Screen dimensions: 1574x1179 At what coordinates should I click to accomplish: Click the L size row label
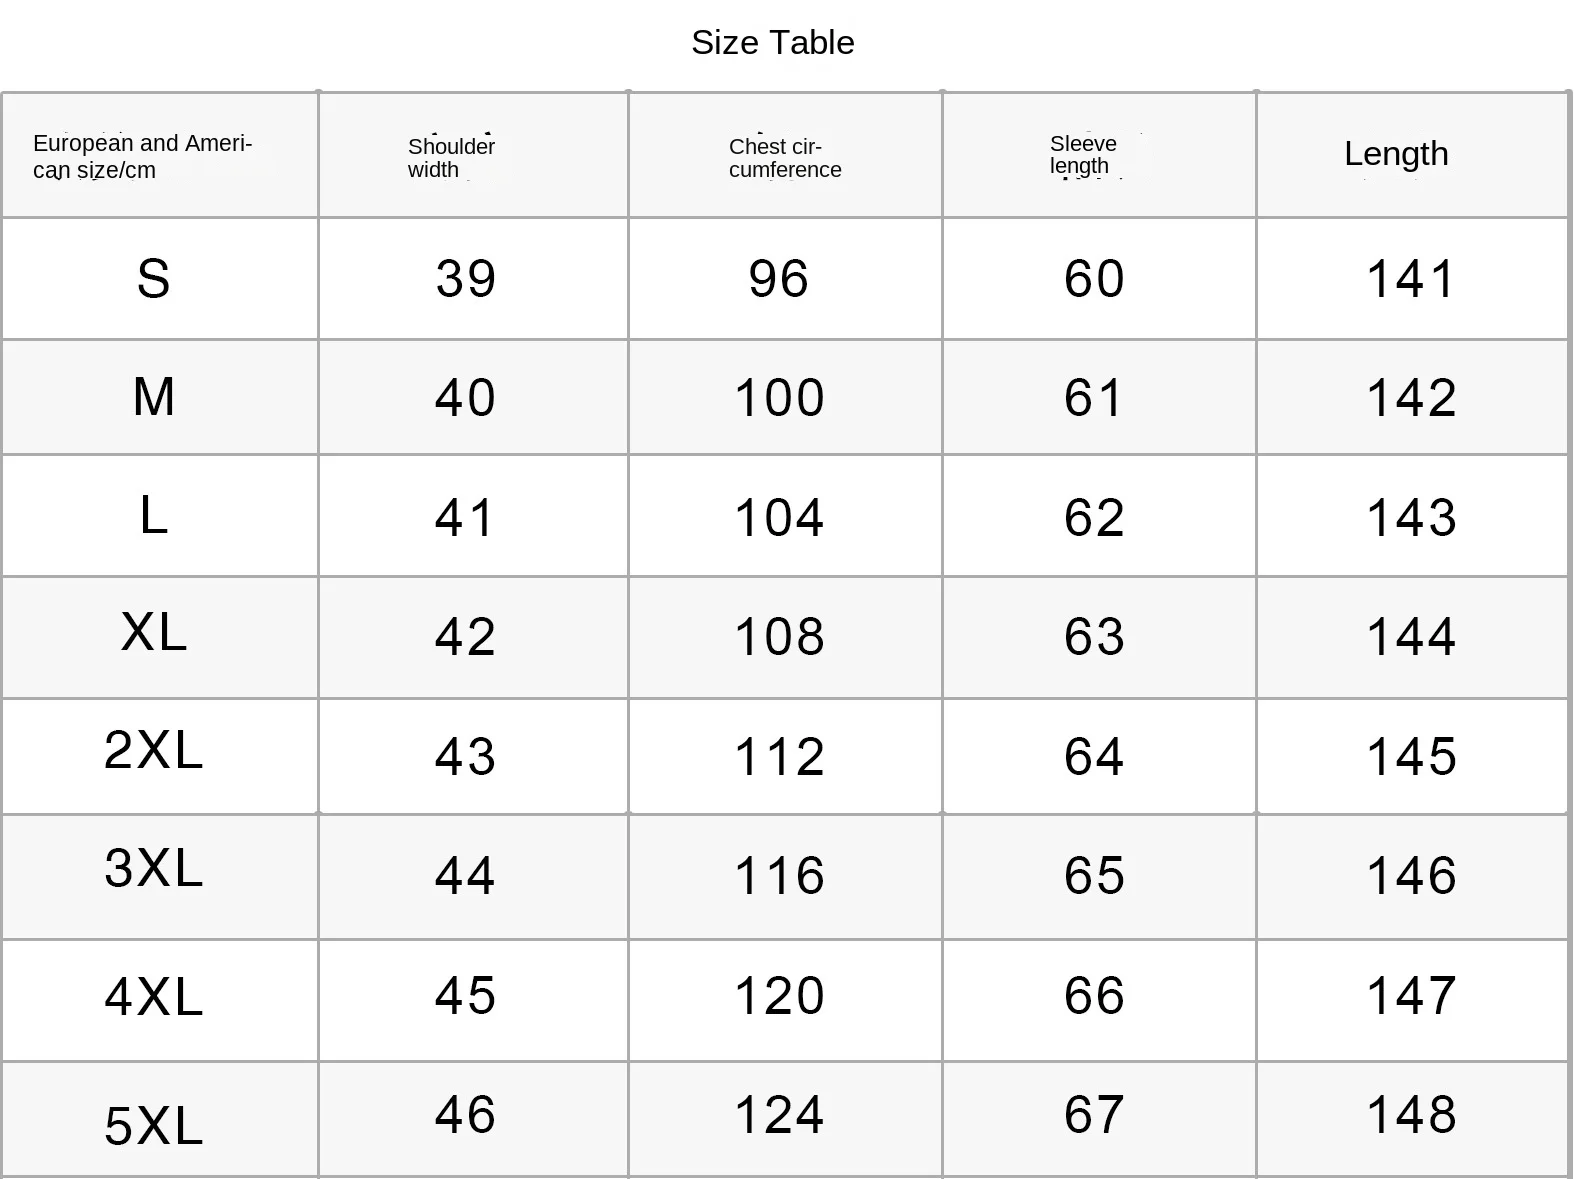153,516
